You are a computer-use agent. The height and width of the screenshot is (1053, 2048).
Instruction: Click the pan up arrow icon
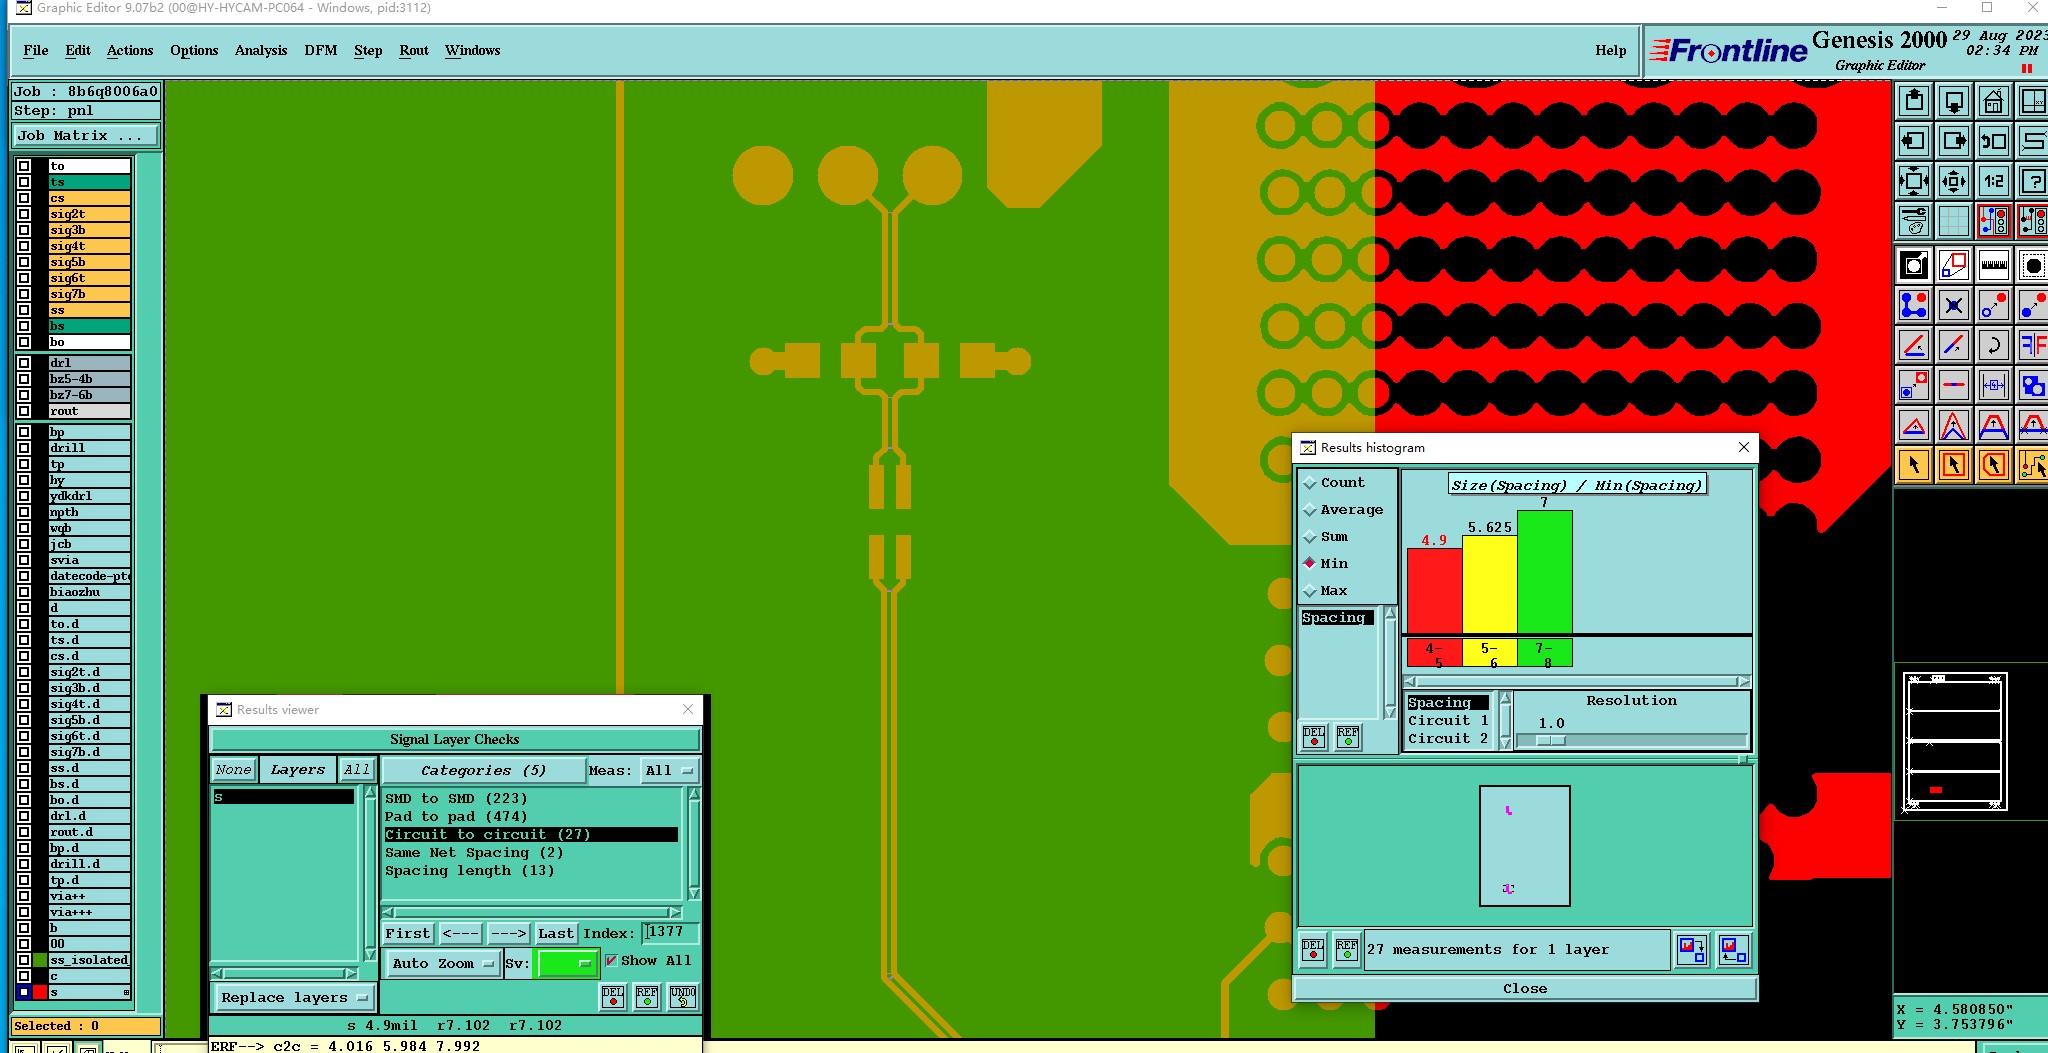tap(1914, 101)
